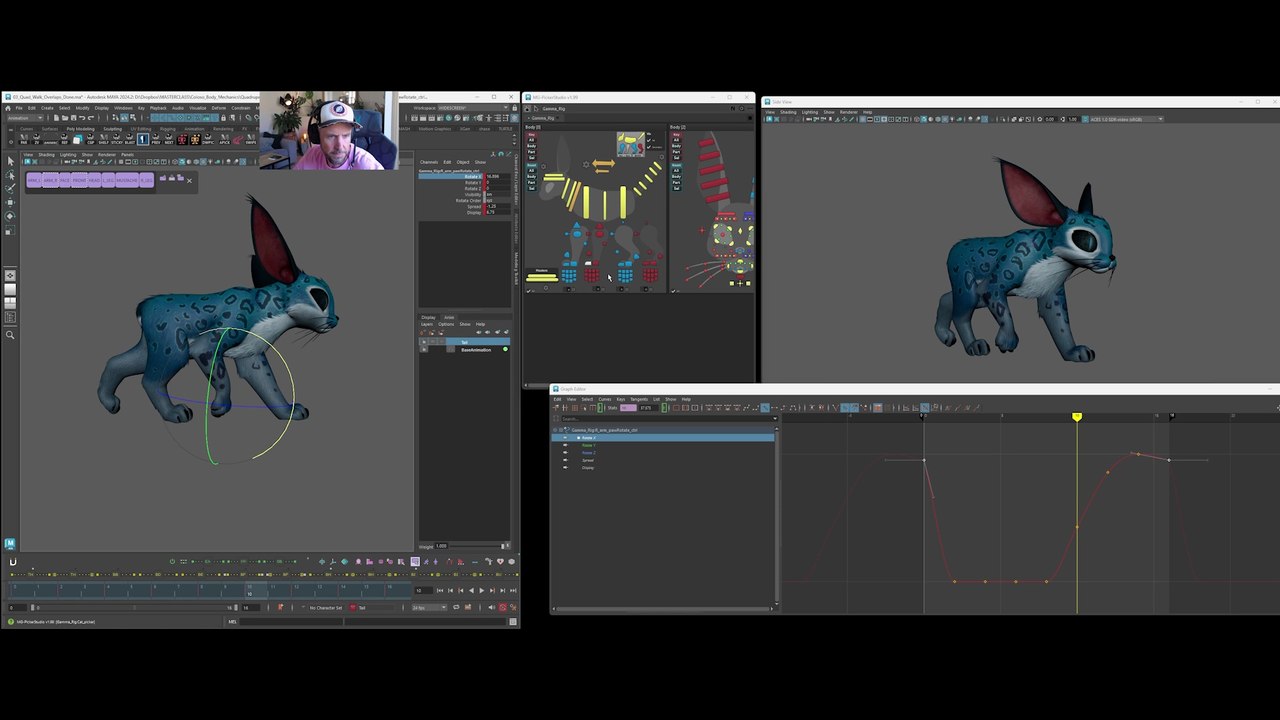Activate the Rotate tool in toolbox
This screenshot has height=720, width=1280.
point(10,216)
